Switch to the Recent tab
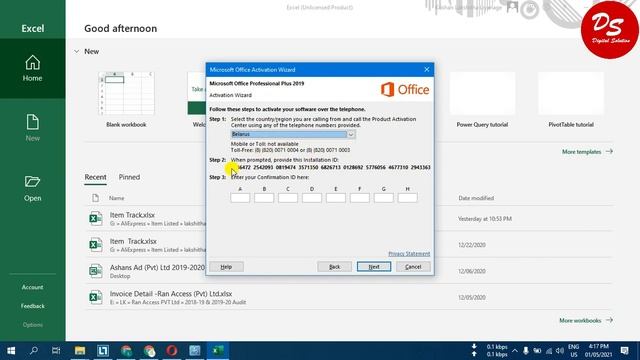Viewport: 640px width, 360px height. click(x=96, y=177)
